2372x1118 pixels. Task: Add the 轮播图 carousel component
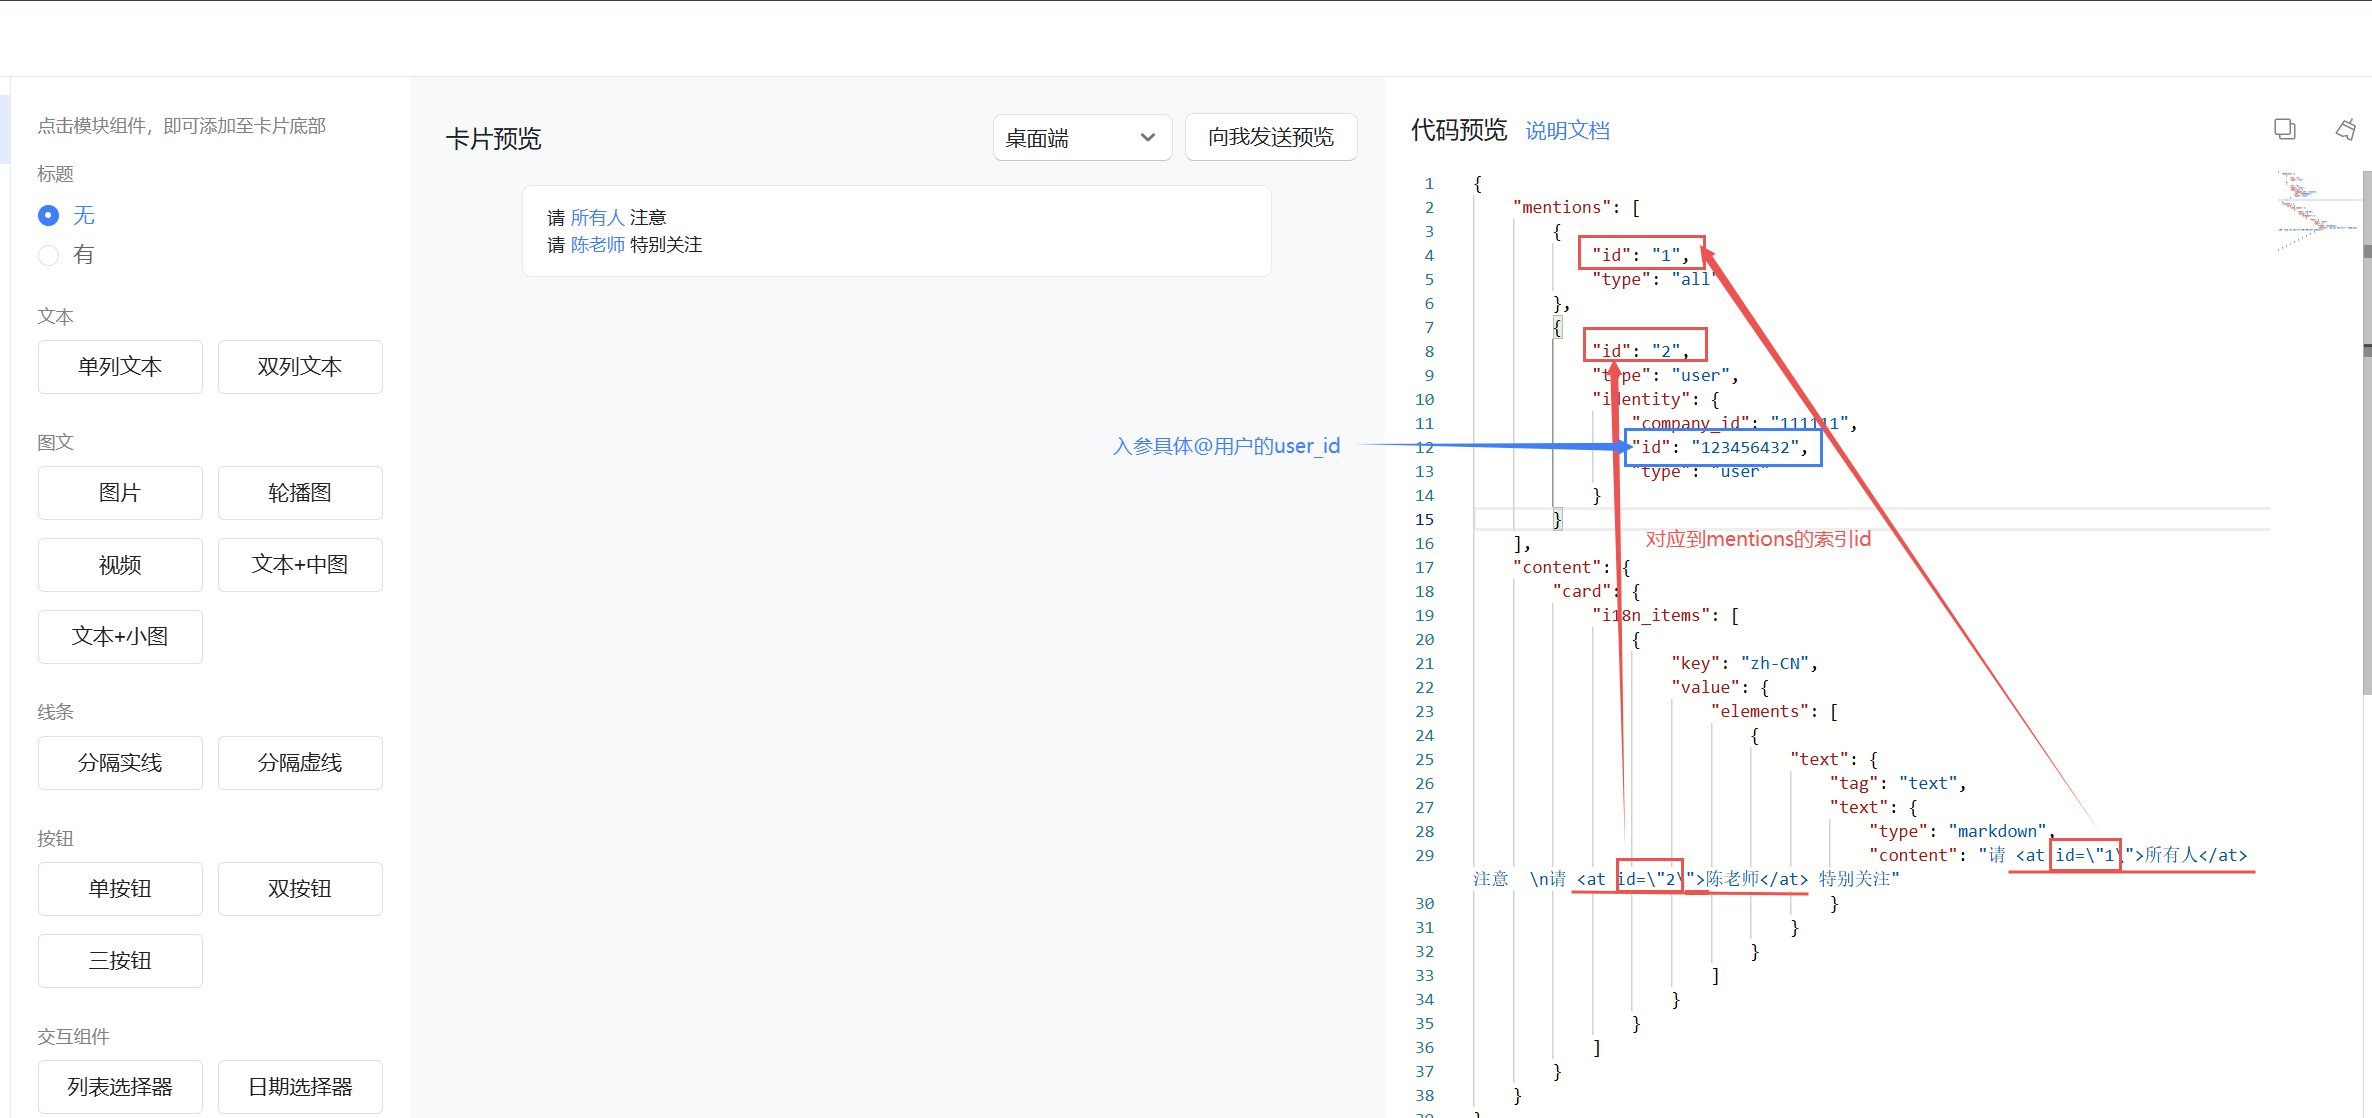[x=300, y=493]
